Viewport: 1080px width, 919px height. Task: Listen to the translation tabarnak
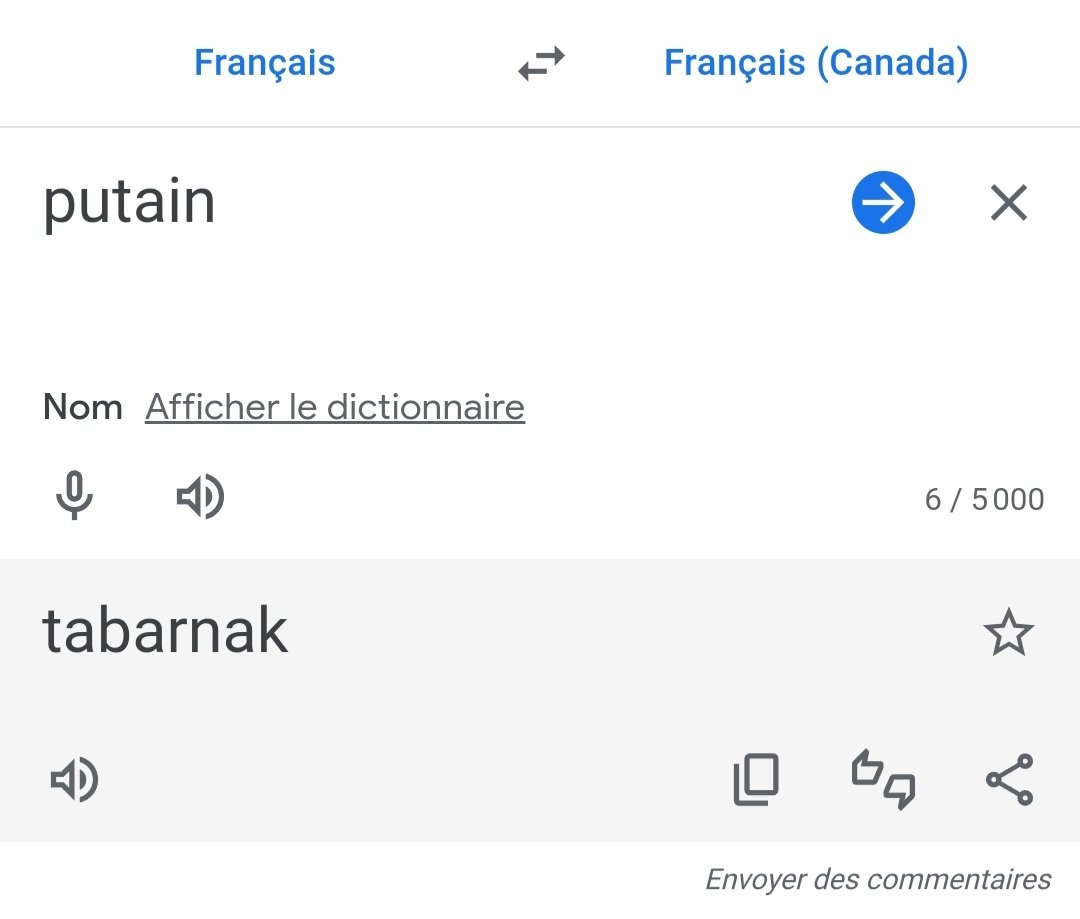[74, 780]
